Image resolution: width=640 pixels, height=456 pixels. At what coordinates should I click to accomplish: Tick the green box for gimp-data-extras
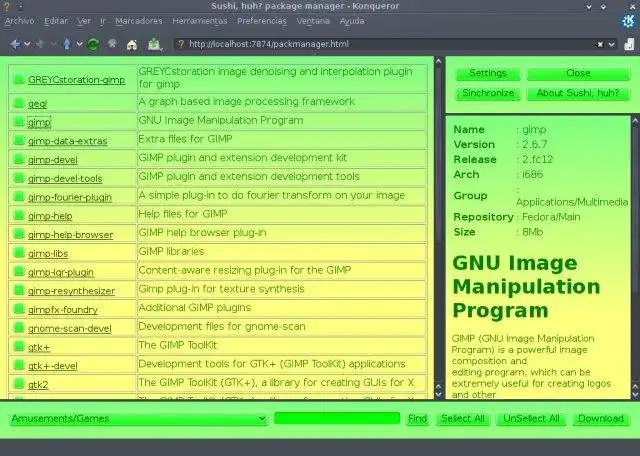click(x=19, y=140)
